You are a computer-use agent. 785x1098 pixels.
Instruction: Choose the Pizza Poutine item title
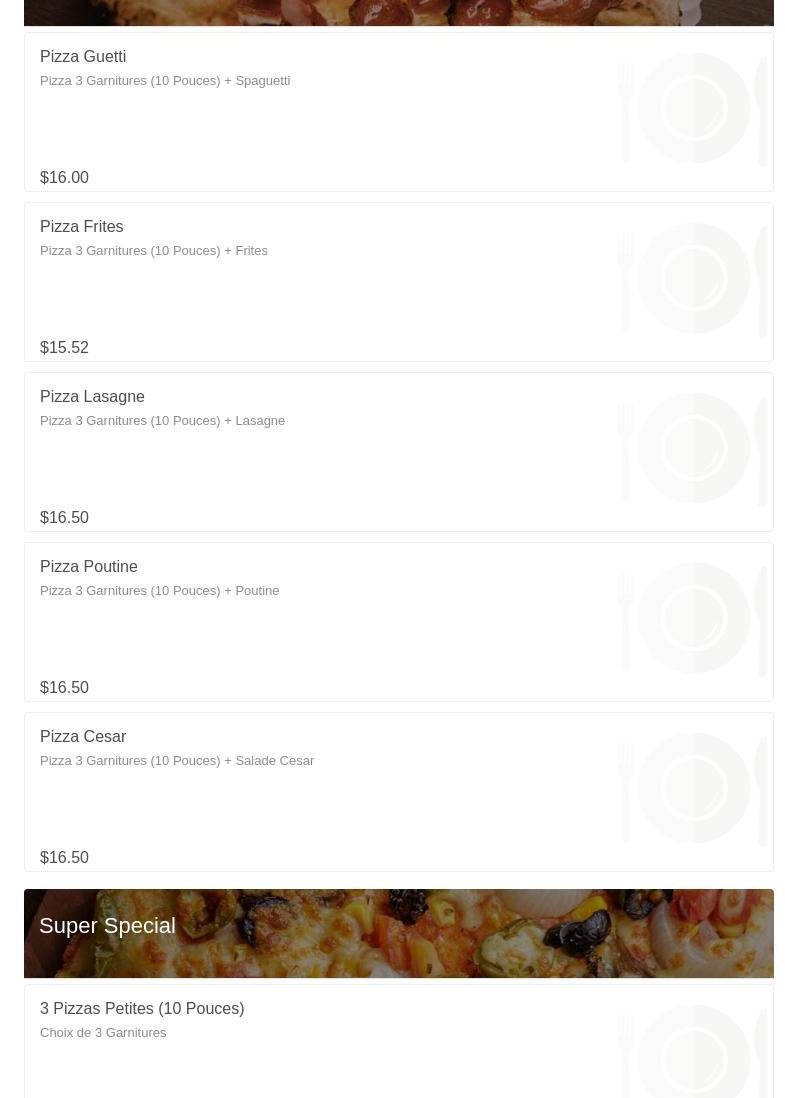(x=89, y=567)
